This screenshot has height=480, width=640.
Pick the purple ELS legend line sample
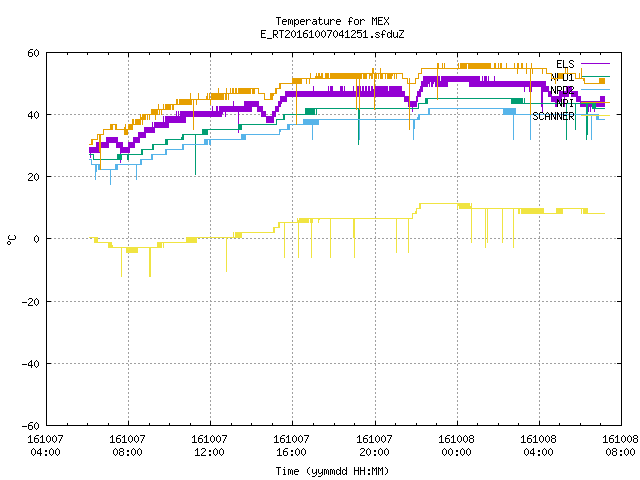595,64
